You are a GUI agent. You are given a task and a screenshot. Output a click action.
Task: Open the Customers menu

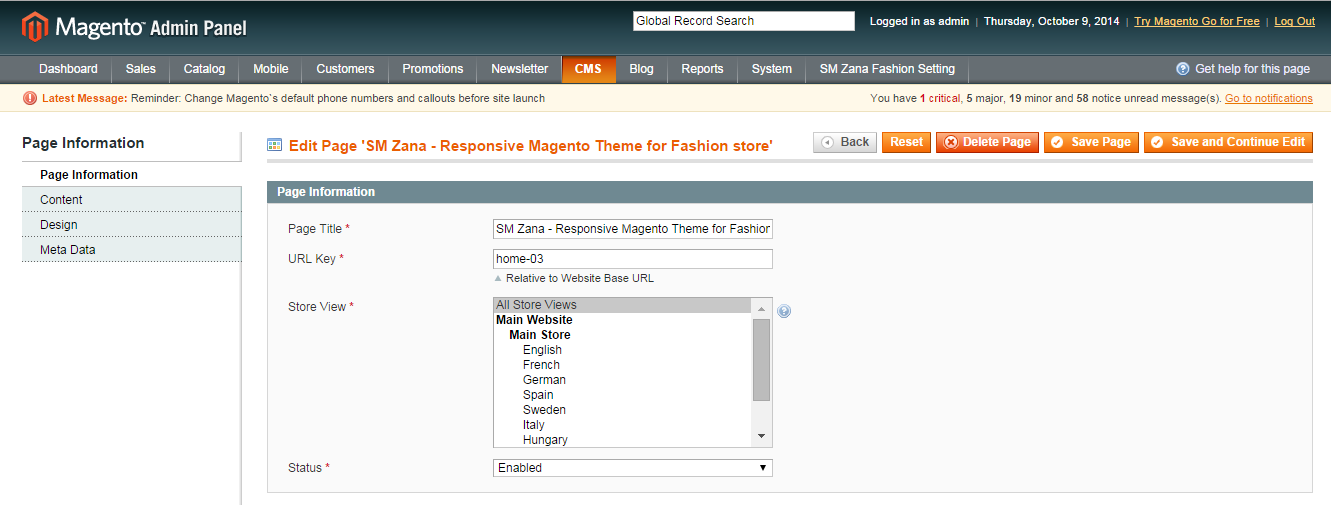[345, 69]
